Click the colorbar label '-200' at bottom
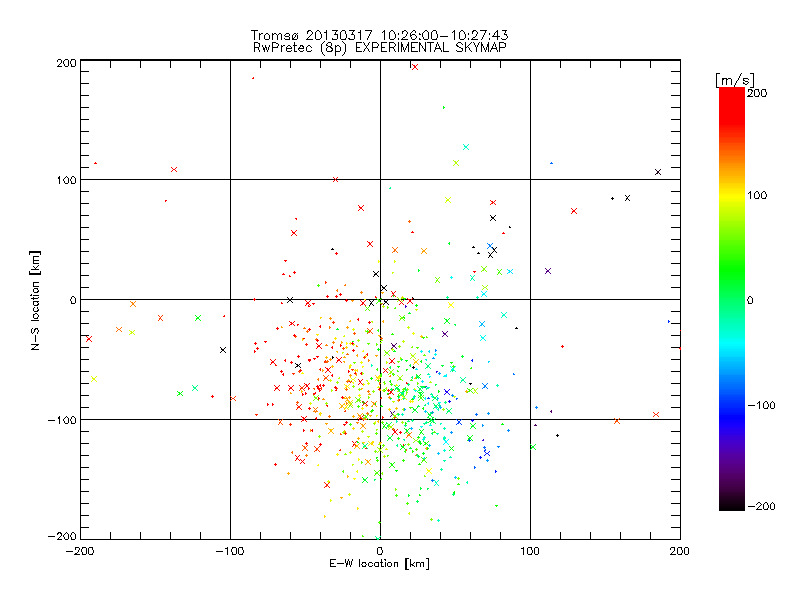Screen dimensions: 800x600 pyautogui.click(x=761, y=506)
